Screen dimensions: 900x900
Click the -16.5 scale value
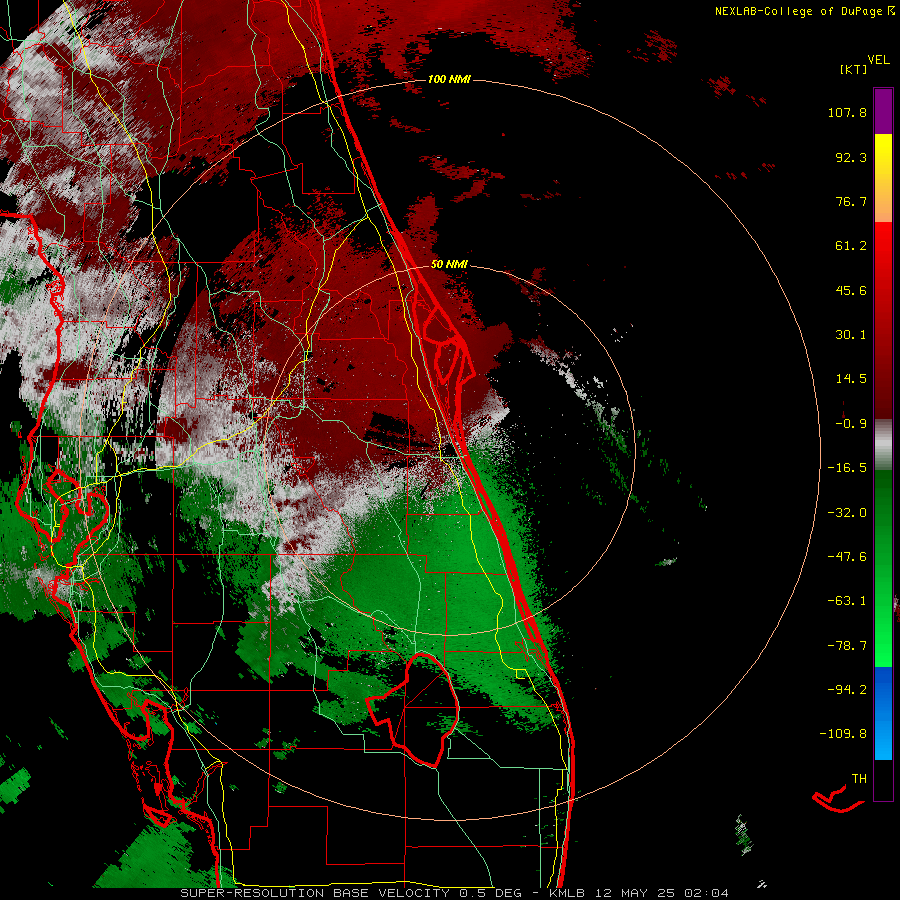[x=847, y=468]
